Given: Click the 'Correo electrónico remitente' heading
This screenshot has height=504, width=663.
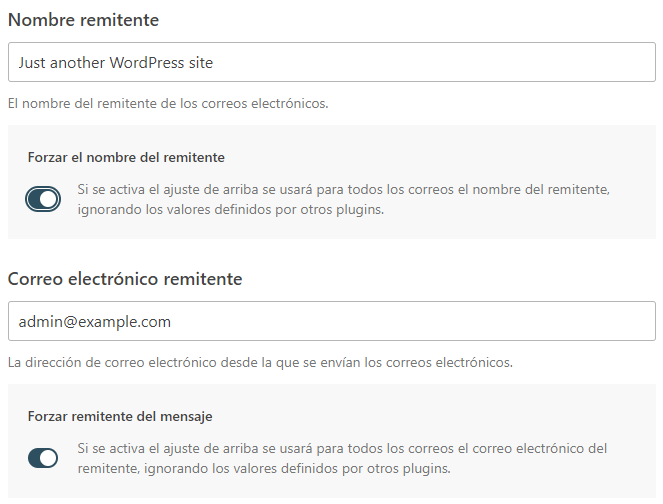Looking at the screenshot, I should 125,279.
